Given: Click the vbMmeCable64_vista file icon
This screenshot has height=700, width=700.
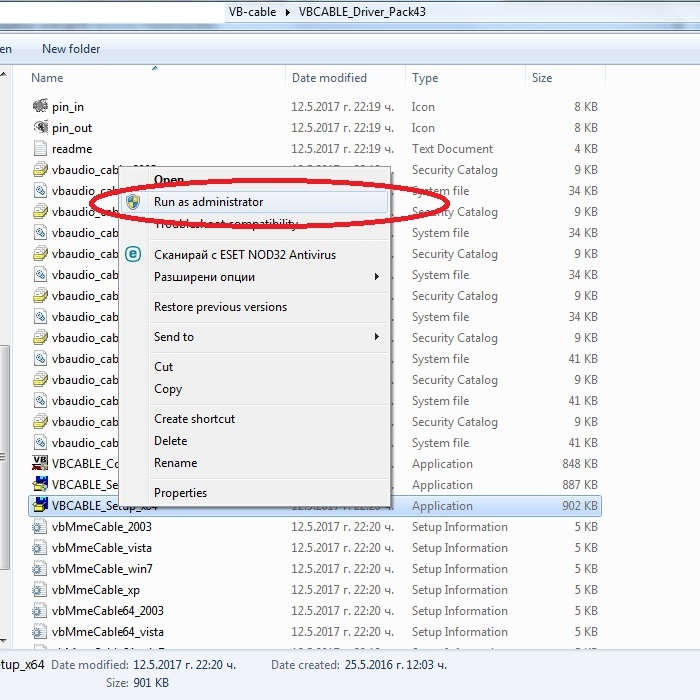Looking at the screenshot, I should (39, 631).
